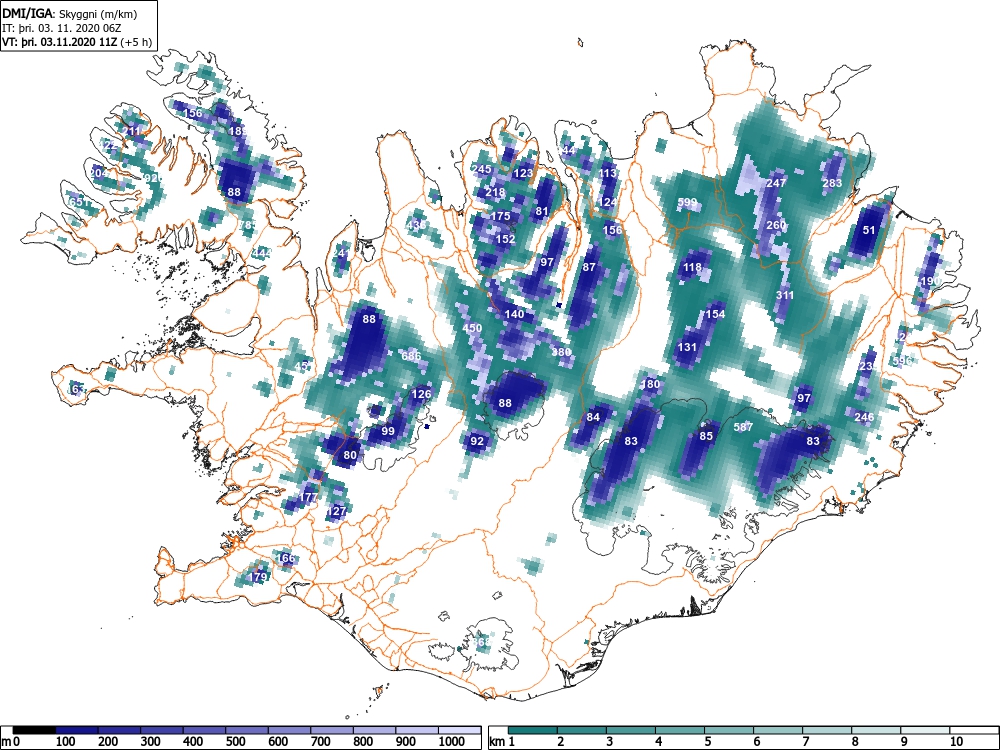
Task: Click the visibility value 175 on the map
Action: coord(501,216)
